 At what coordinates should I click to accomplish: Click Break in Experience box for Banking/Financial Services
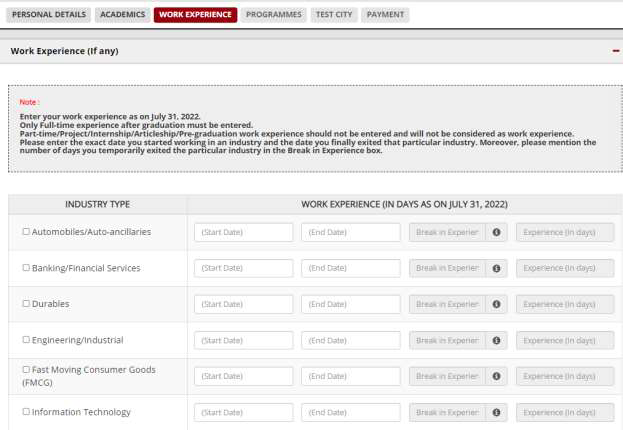(447, 268)
